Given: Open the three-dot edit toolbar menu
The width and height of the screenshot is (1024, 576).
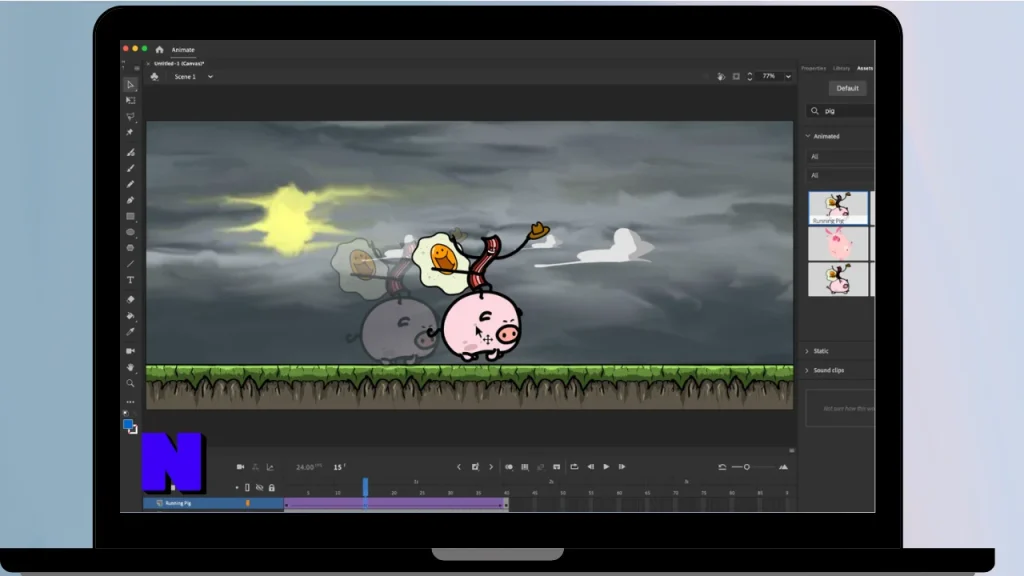Looking at the screenshot, I should [131, 402].
